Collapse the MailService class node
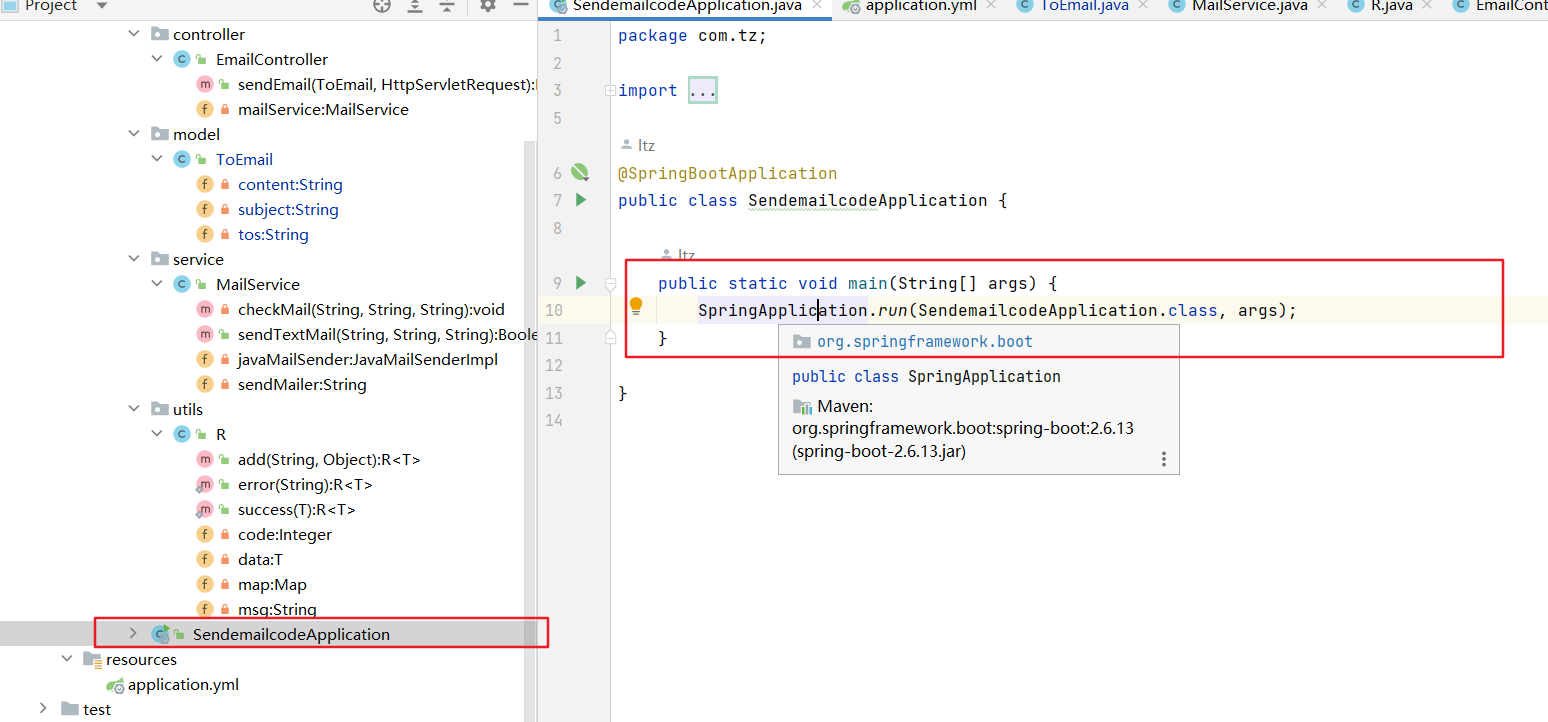1548x722 pixels. coord(157,284)
